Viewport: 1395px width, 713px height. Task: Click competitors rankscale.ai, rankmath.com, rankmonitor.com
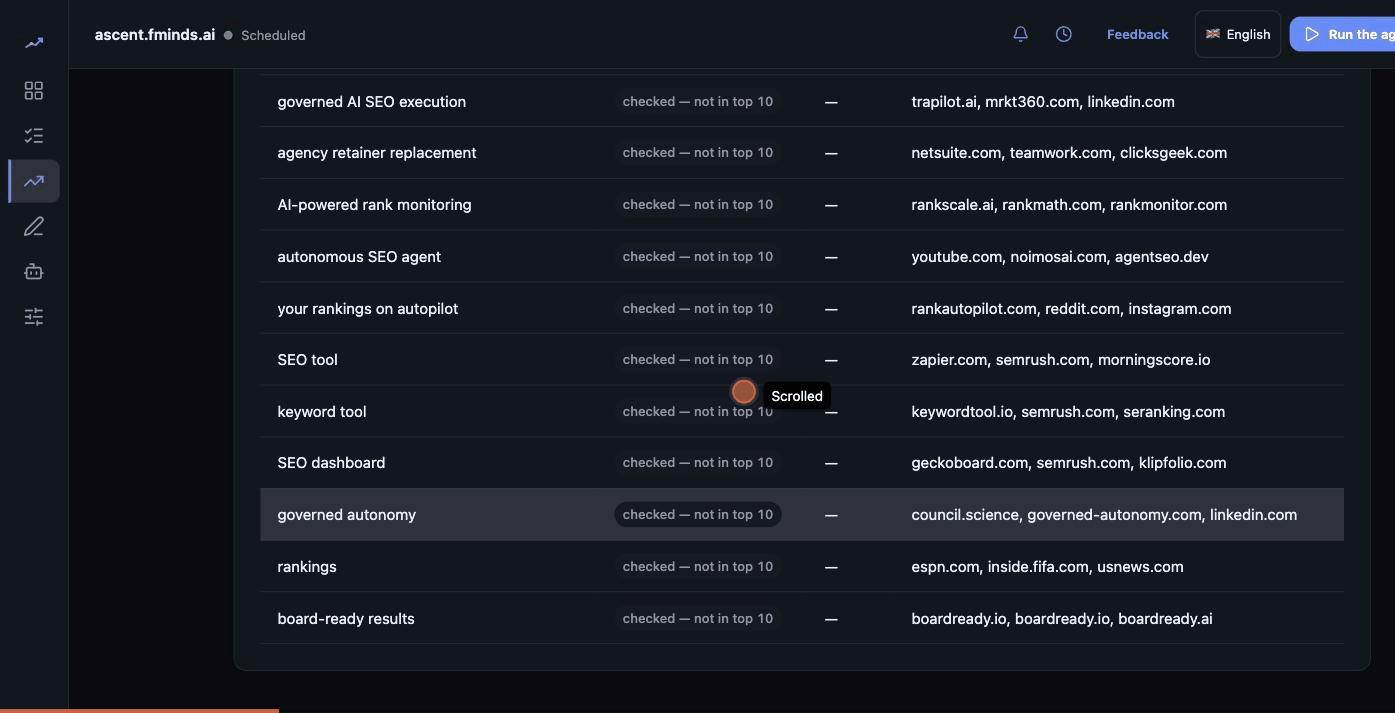pyautogui.click(x=1069, y=205)
